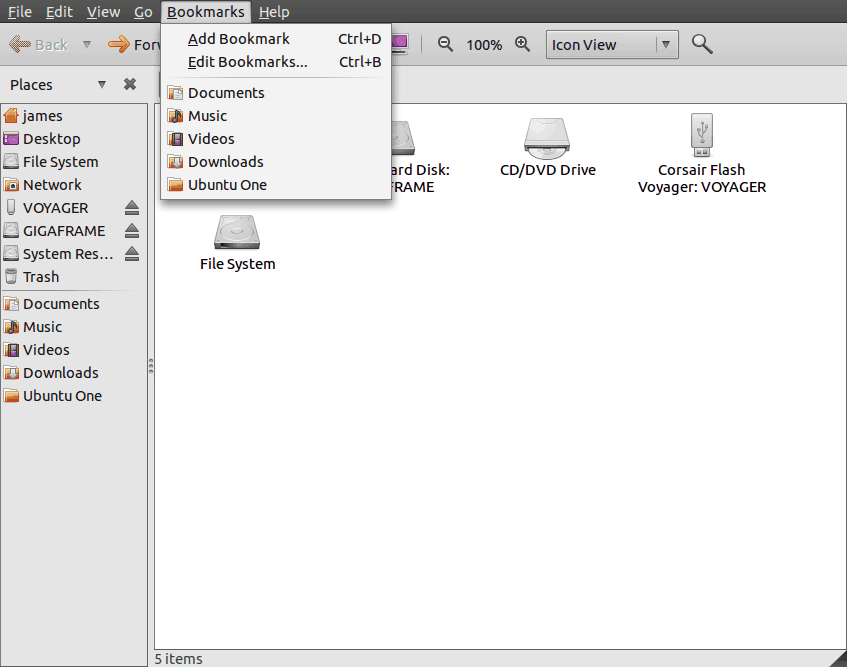Click the sidebar resize handle
This screenshot has width=847, height=667.
(150, 367)
